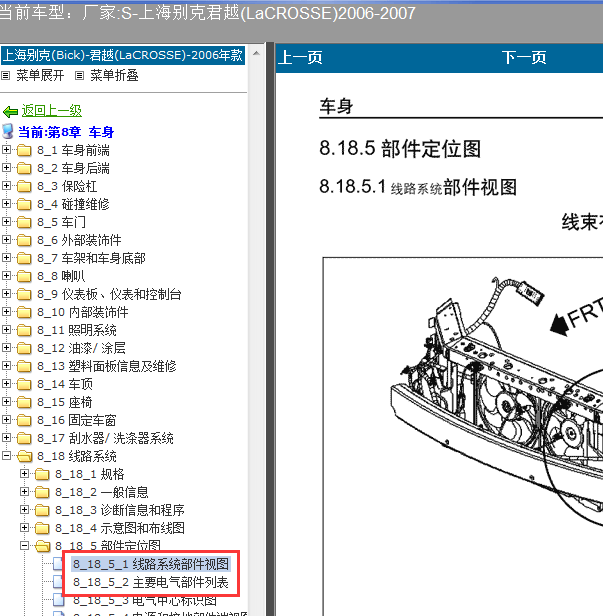603x616 pixels.
Task: Click the folder icon for 8_7 车架和车身底部
Action: (24, 258)
